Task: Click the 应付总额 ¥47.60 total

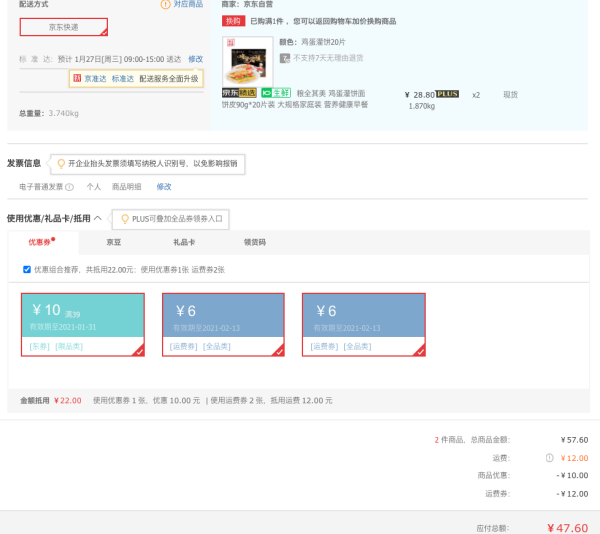Action: tap(567, 528)
